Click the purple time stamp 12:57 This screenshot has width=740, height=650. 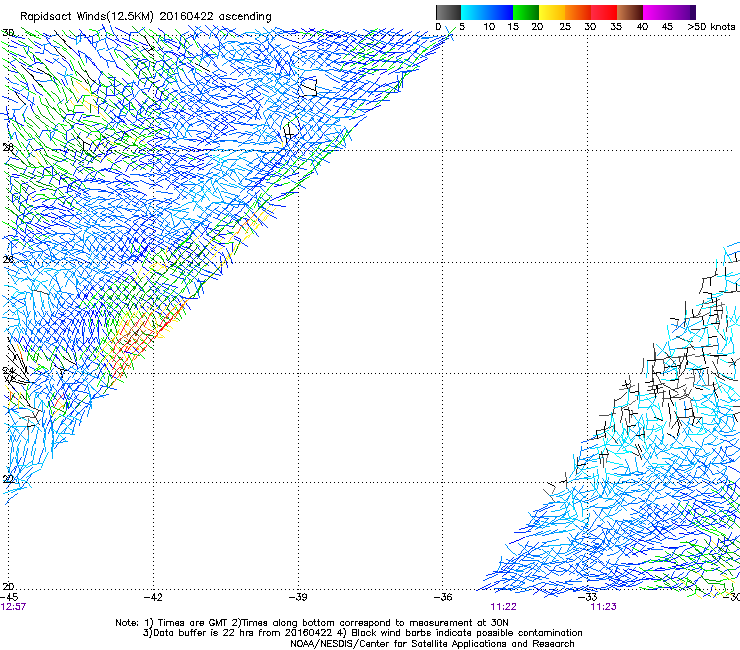click(13, 607)
